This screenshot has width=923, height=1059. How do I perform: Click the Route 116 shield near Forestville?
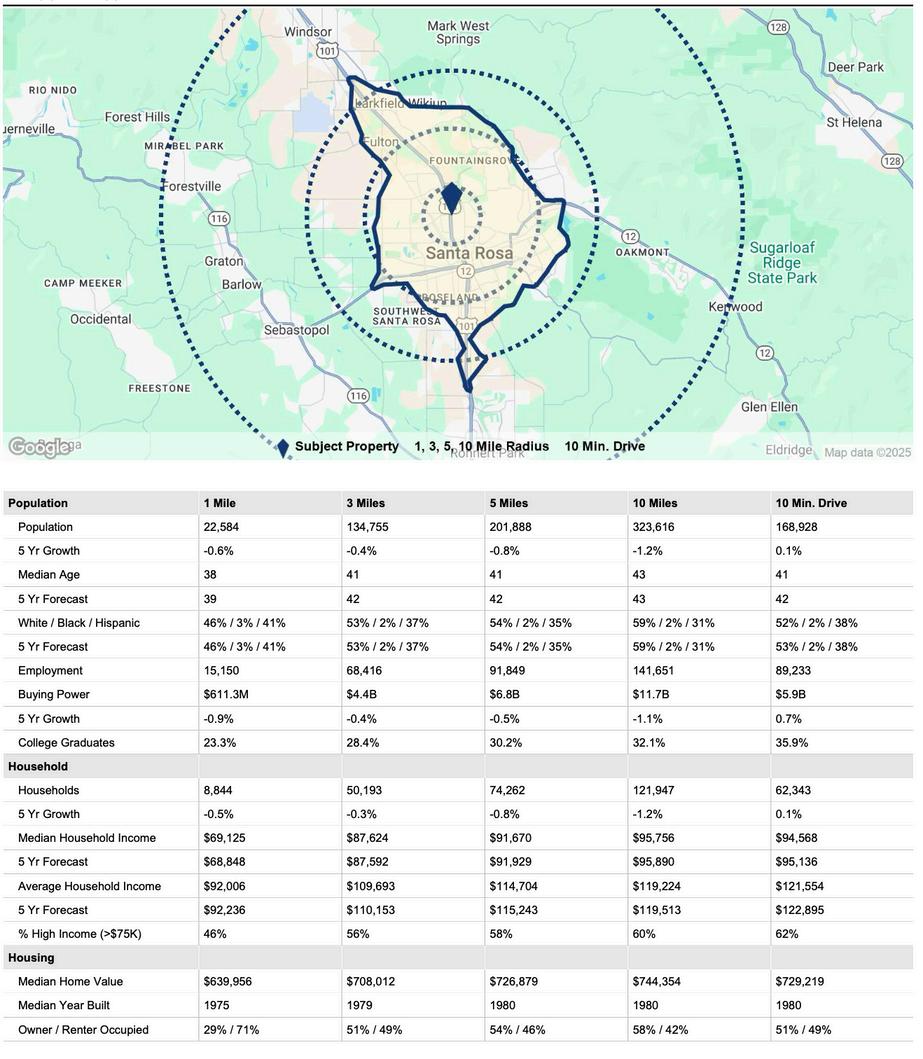pos(219,219)
